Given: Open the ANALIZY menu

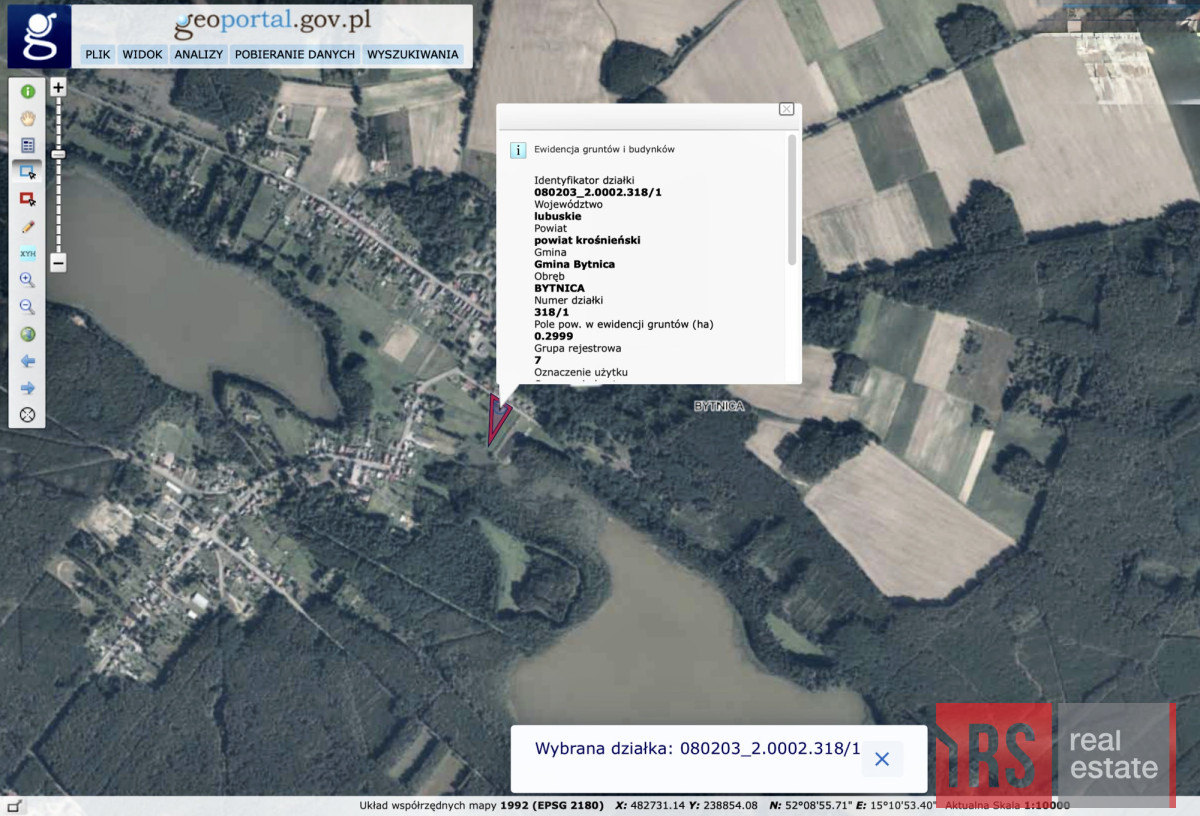Looking at the screenshot, I should 198,54.
